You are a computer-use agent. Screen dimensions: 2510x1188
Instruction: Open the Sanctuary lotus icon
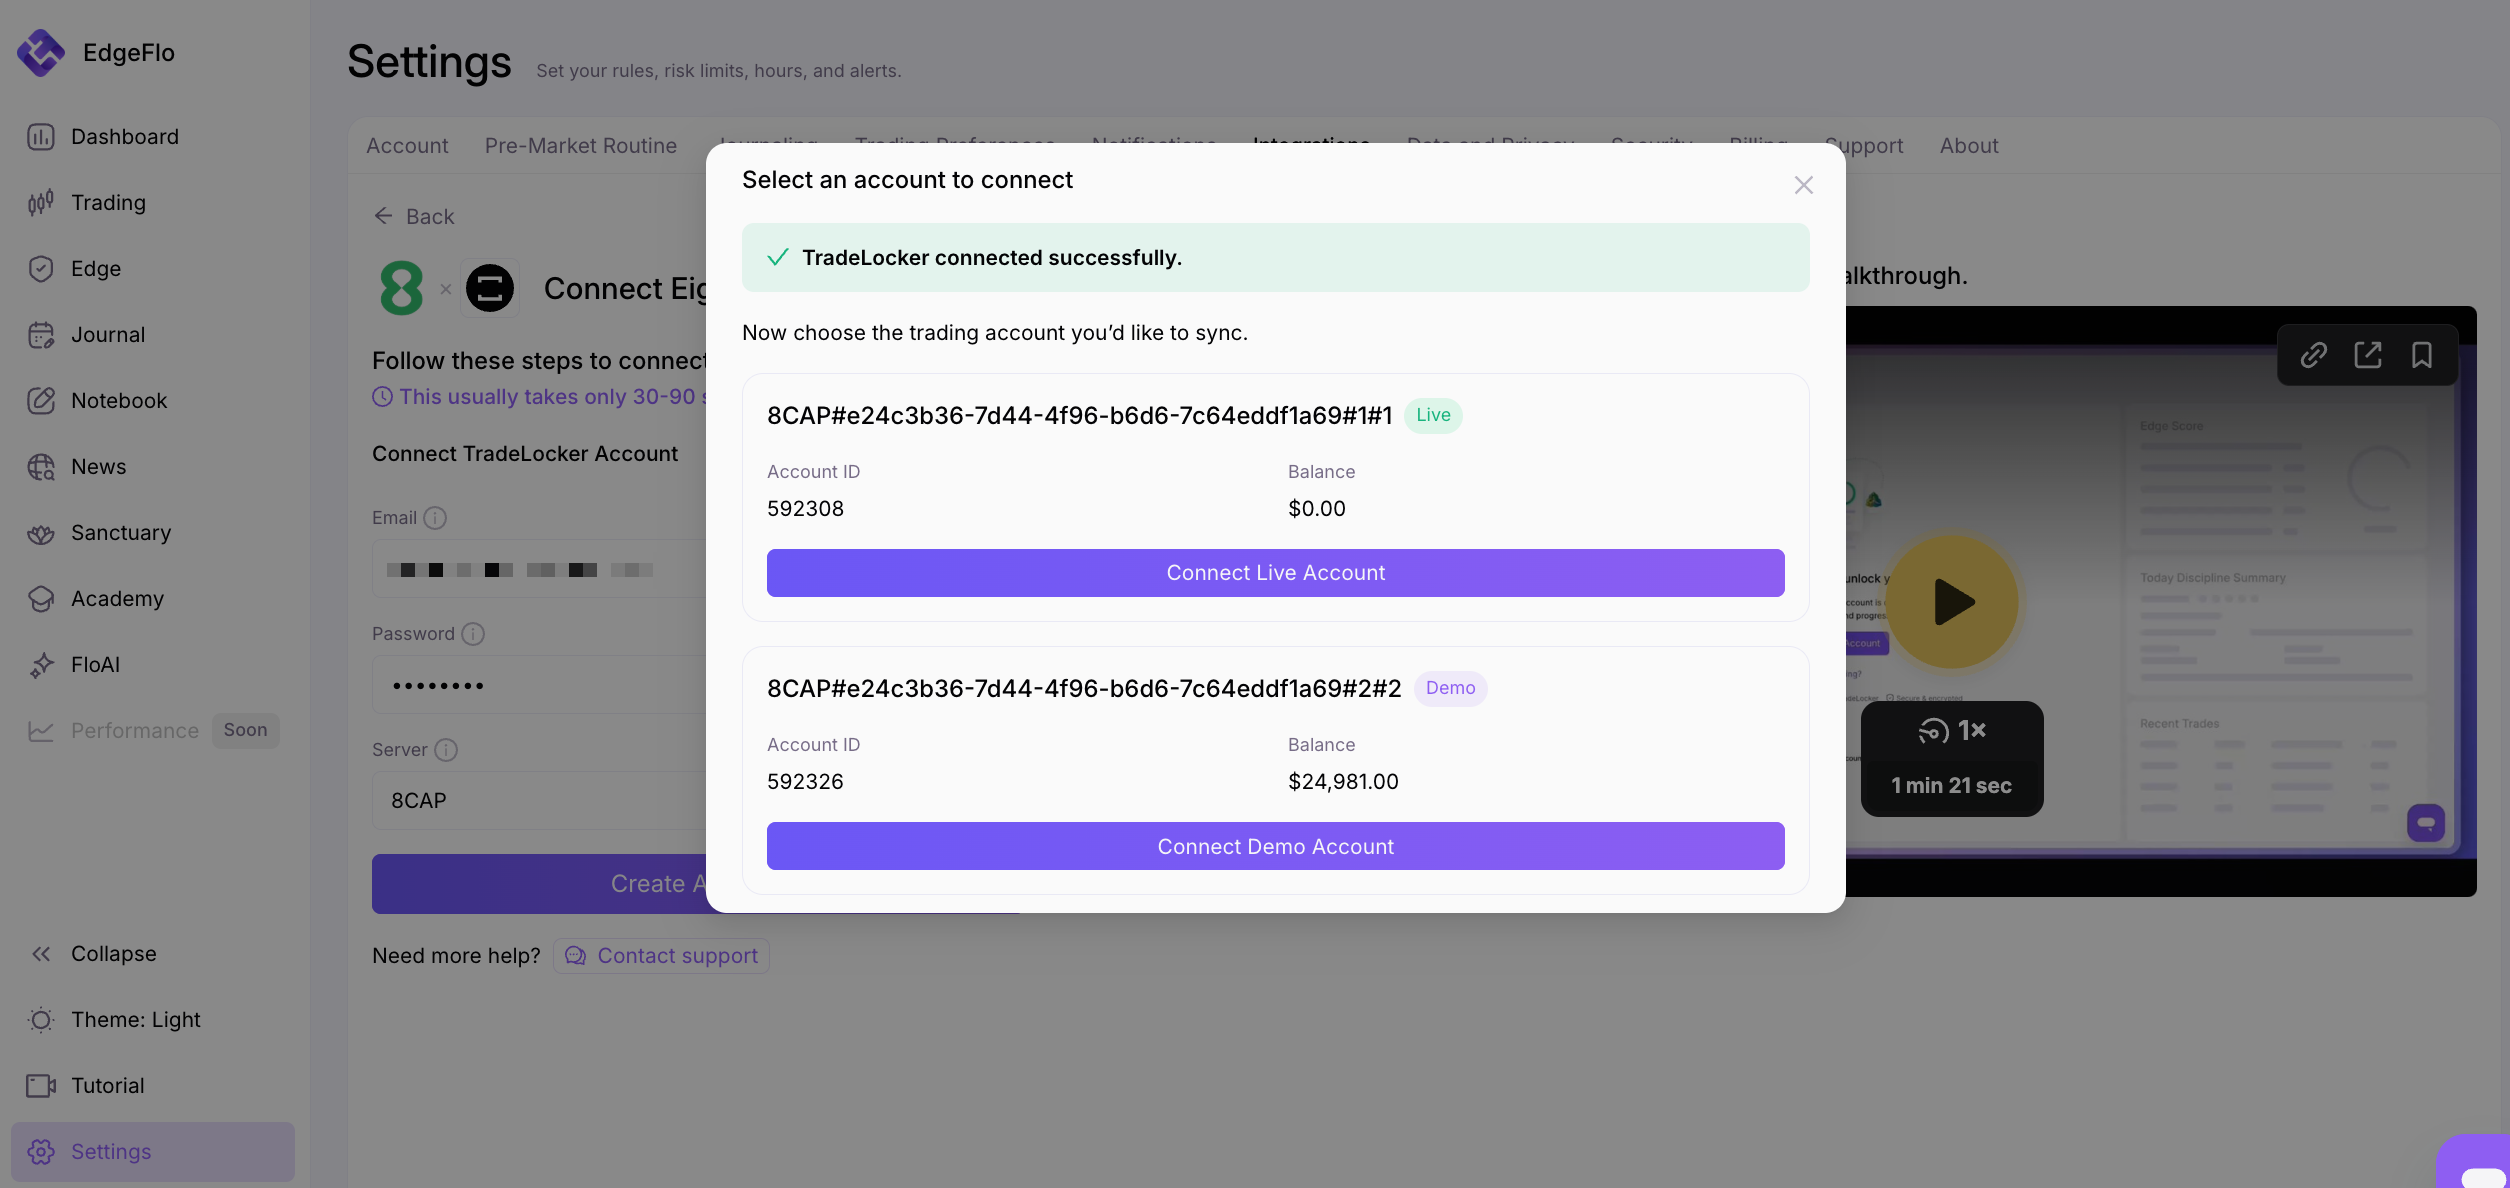(x=41, y=533)
